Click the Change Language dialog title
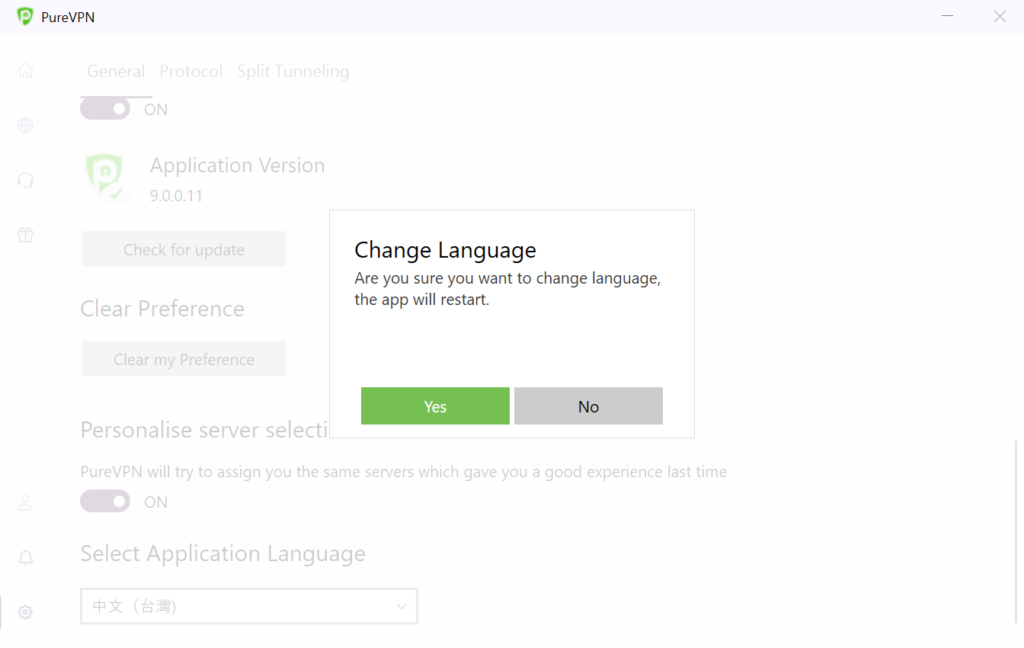Image resolution: width=1024 pixels, height=648 pixels. tap(445, 250)
